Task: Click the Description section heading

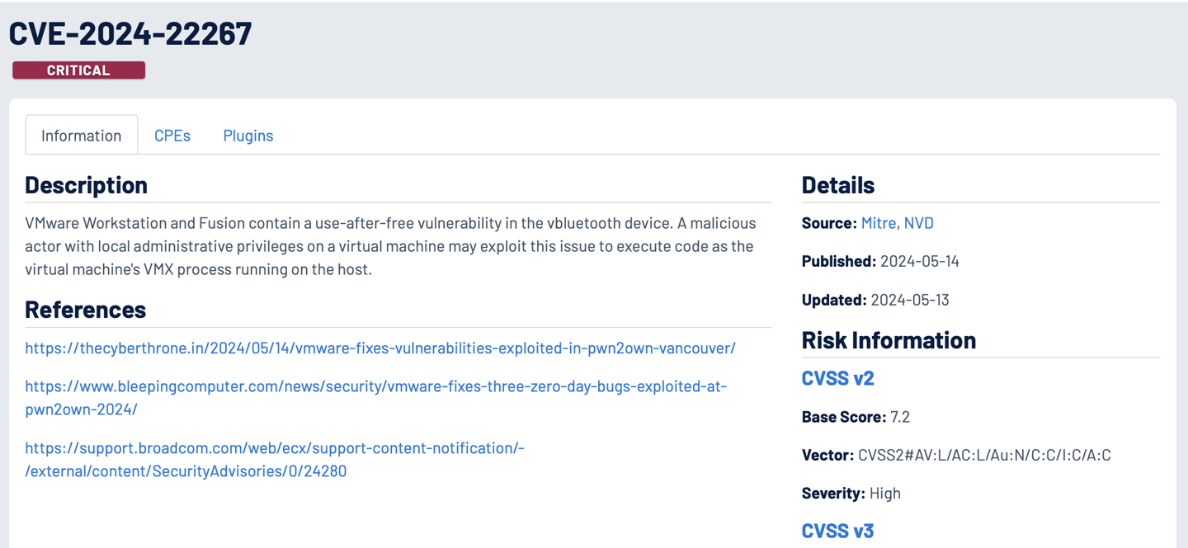Action: click(86, 185)
